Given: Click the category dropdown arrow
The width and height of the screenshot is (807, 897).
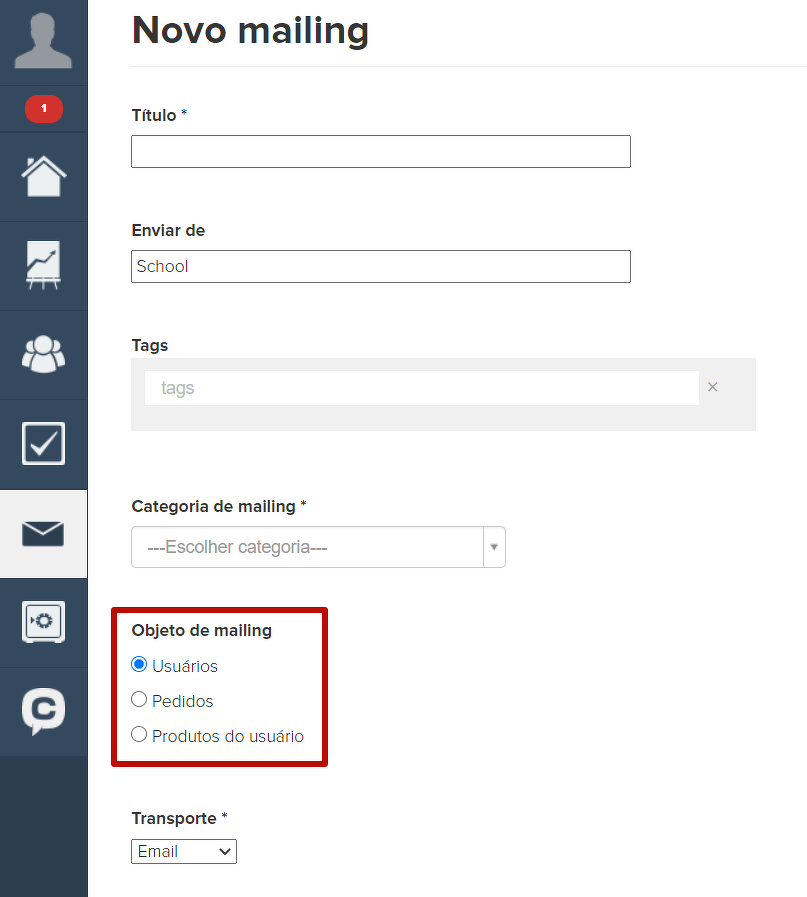Looking at the screenshot, I should pyautogui.click(x=494, y=547).
